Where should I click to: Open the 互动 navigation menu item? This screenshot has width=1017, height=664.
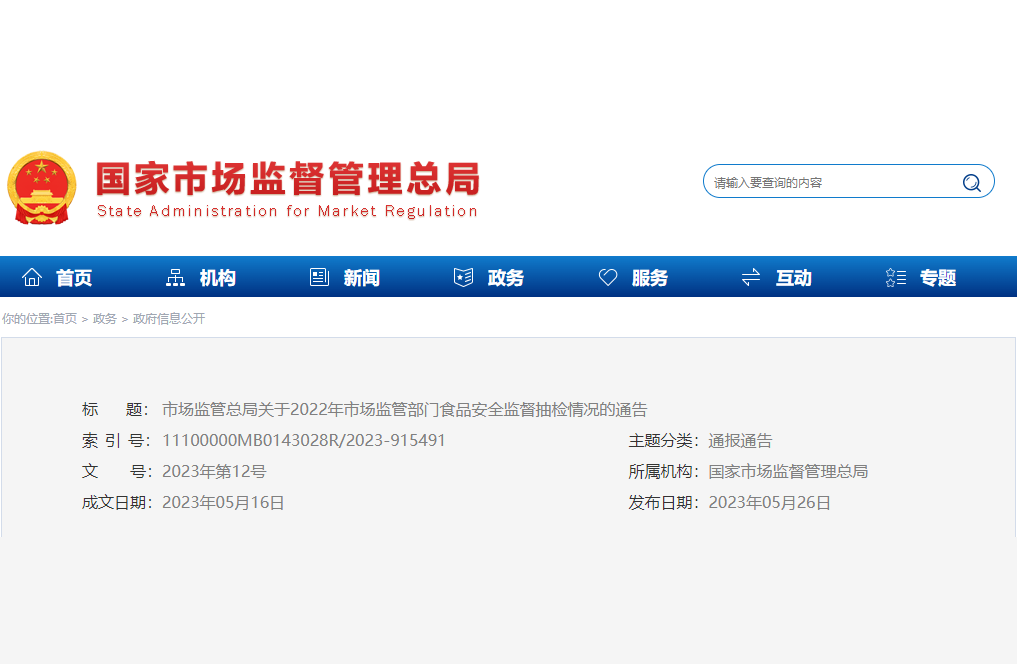coord(793,278)
